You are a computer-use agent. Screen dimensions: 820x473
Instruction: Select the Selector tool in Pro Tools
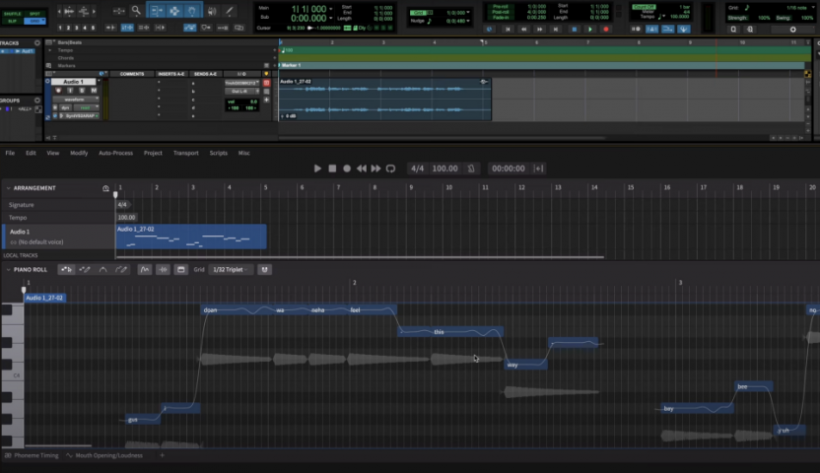tap(174, 10)
